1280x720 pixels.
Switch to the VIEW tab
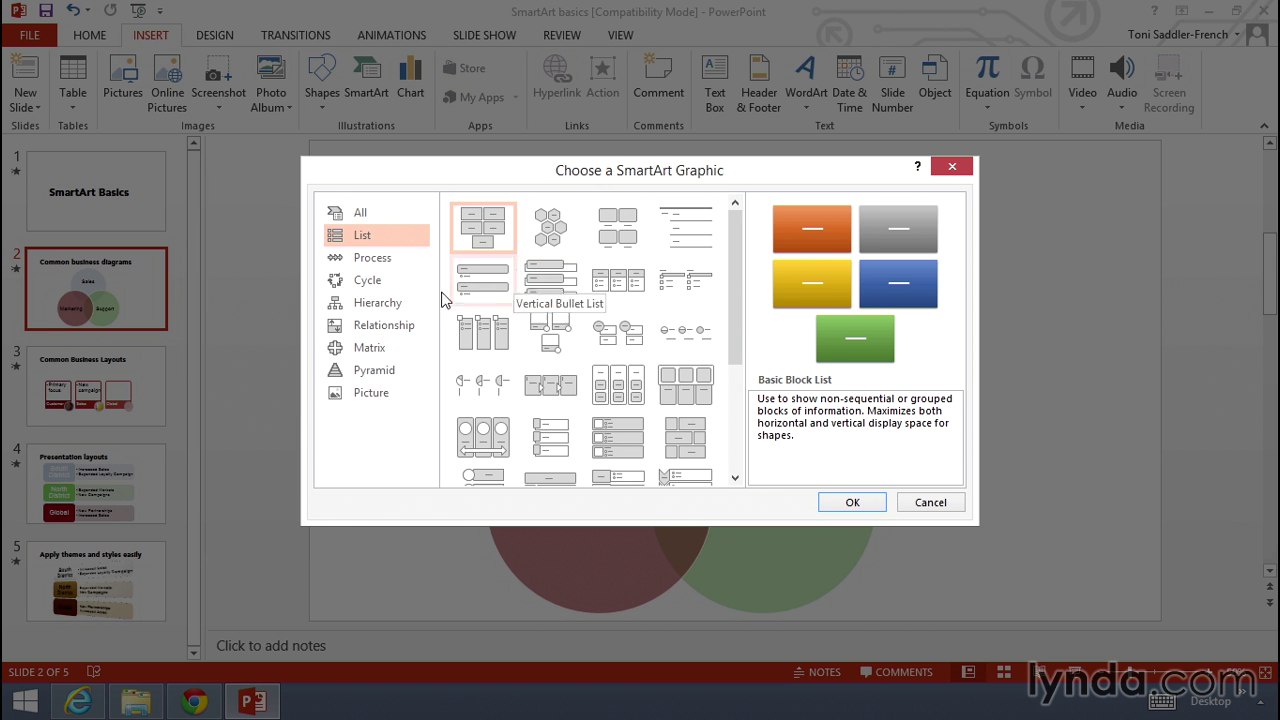[x=620, y=35]
